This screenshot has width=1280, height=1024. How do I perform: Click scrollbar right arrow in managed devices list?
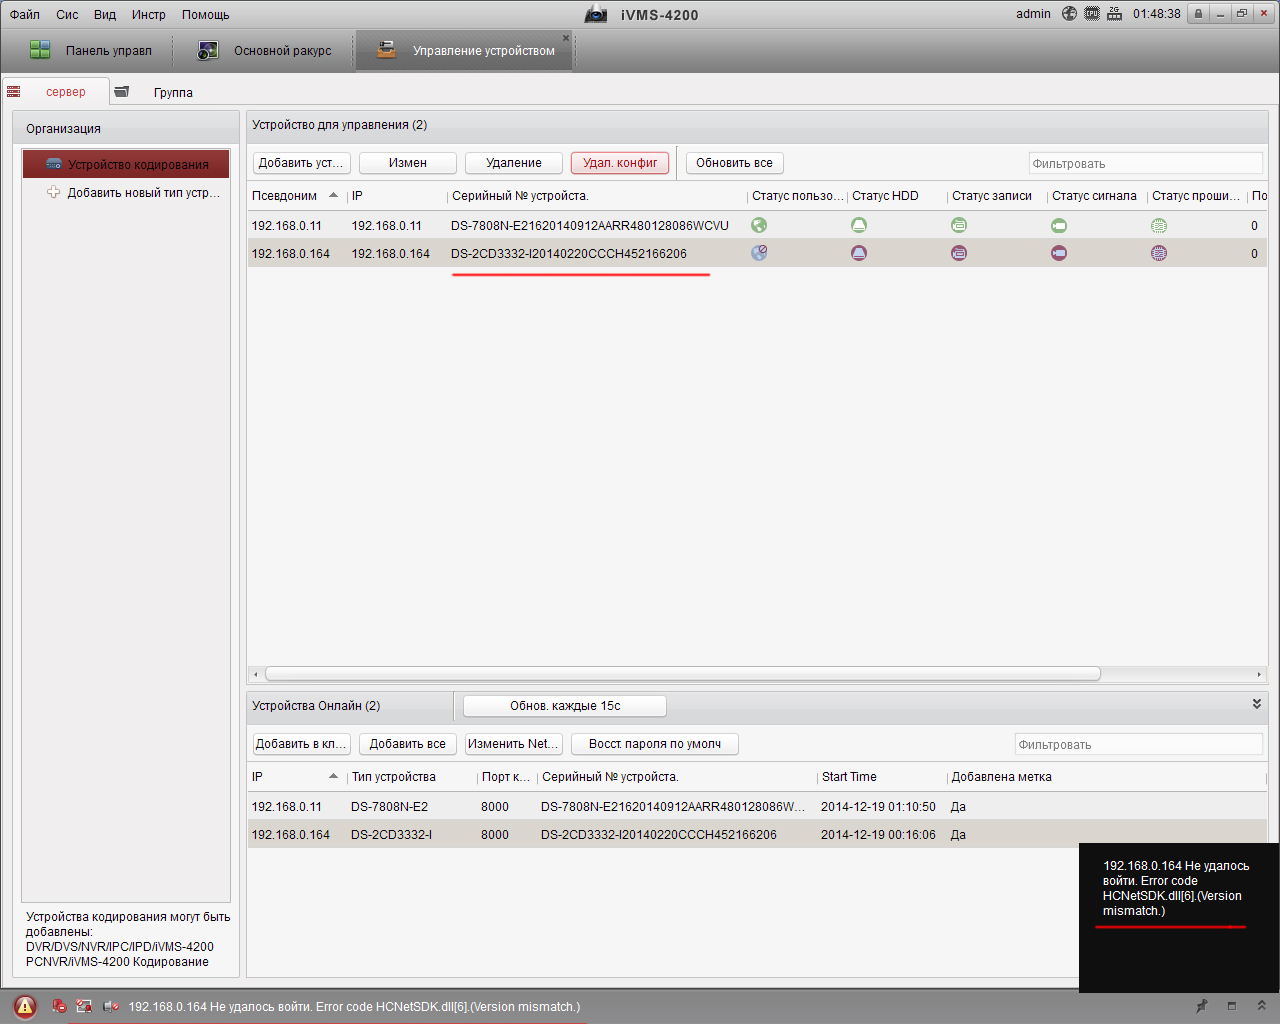click(1259, 674)
